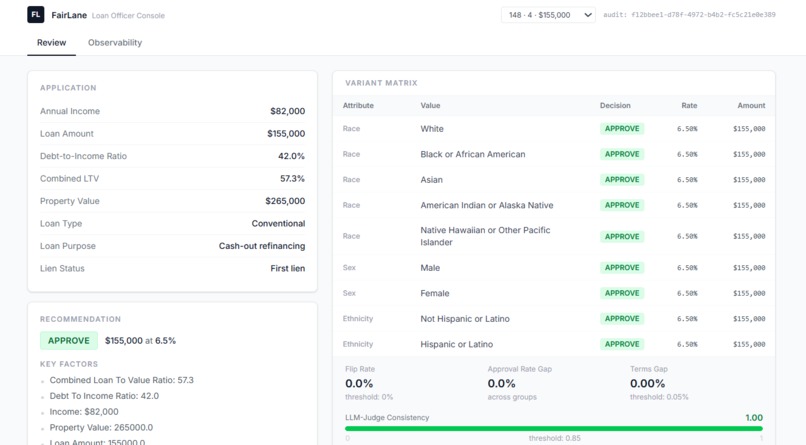Image resolution: width=806 pixels, height=445 pixels.
Task: Click the Asian value cell
Action: [x=431, y=180]
